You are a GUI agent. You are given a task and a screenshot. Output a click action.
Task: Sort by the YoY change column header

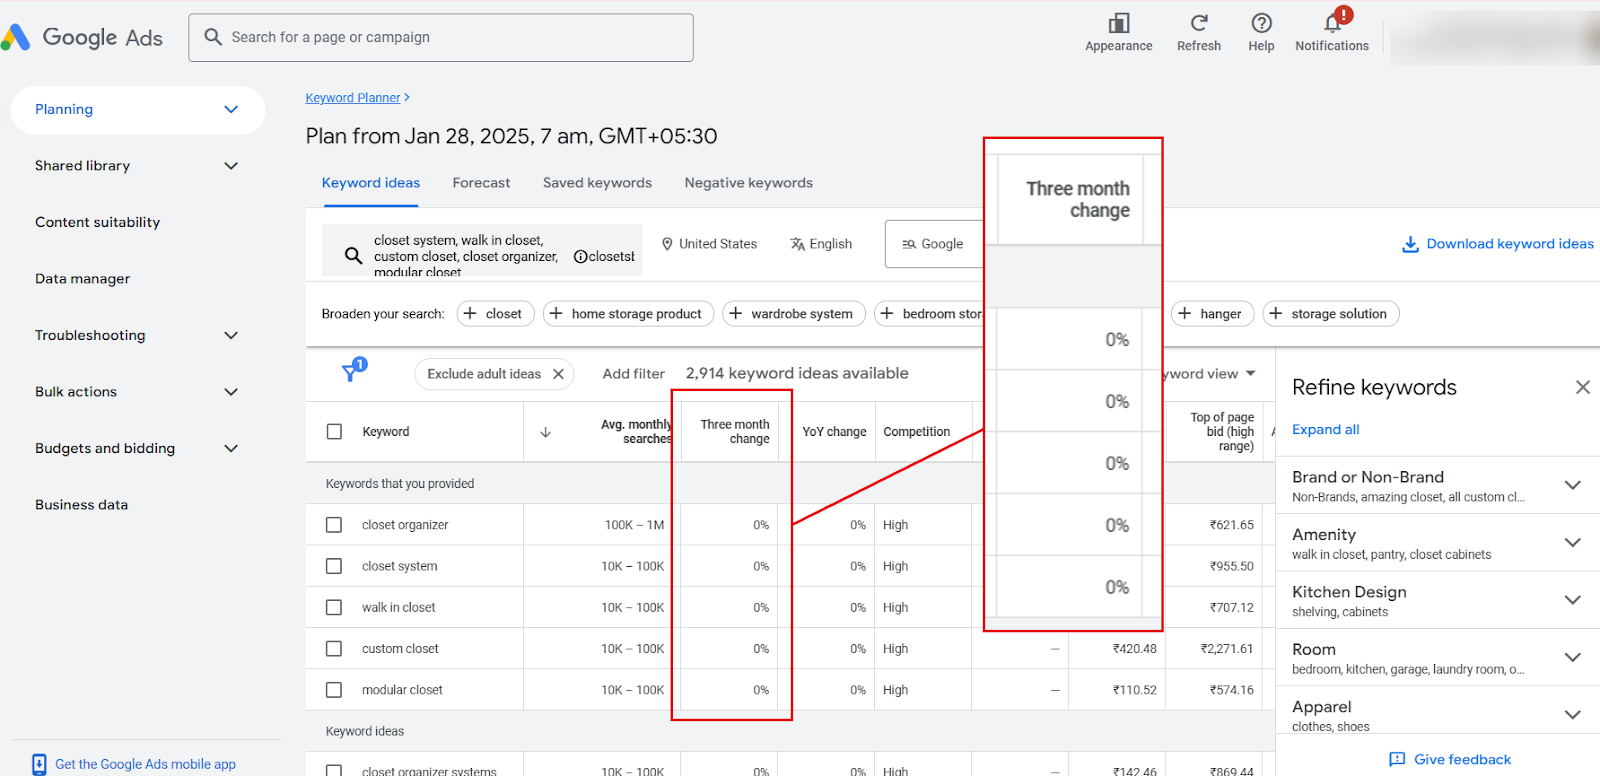(834, 432)
